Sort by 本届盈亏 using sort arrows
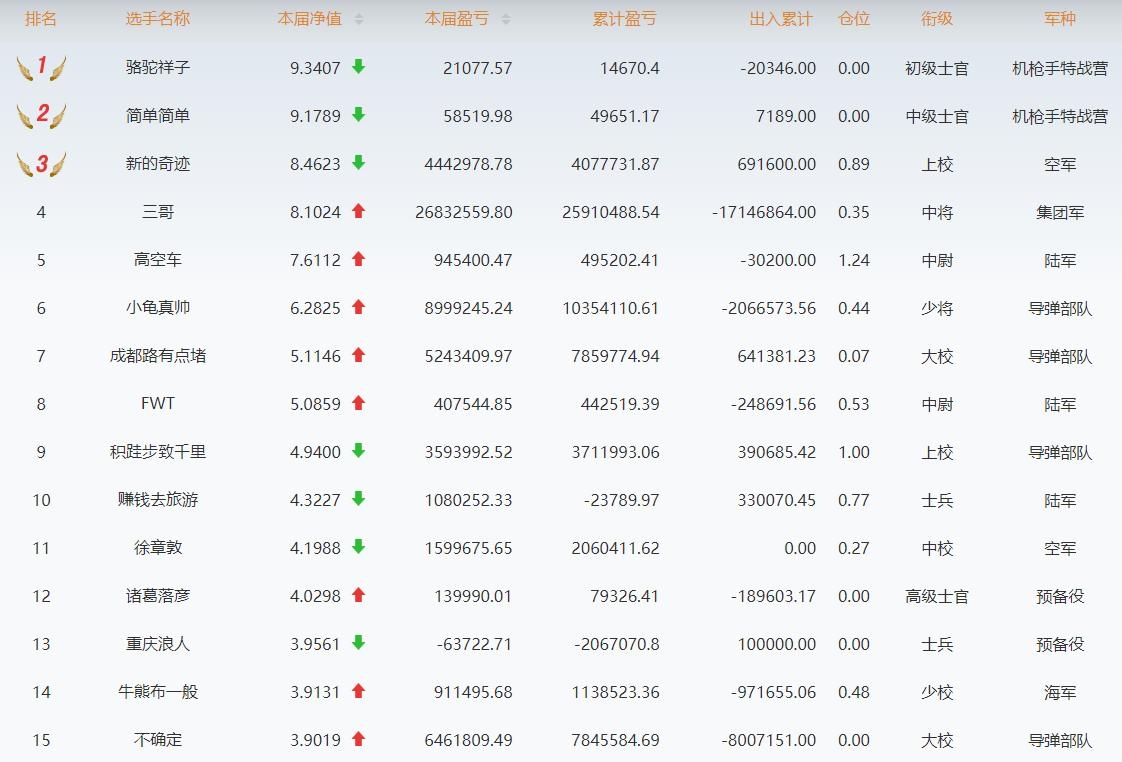1122x762 pixels. pos(505,19)
